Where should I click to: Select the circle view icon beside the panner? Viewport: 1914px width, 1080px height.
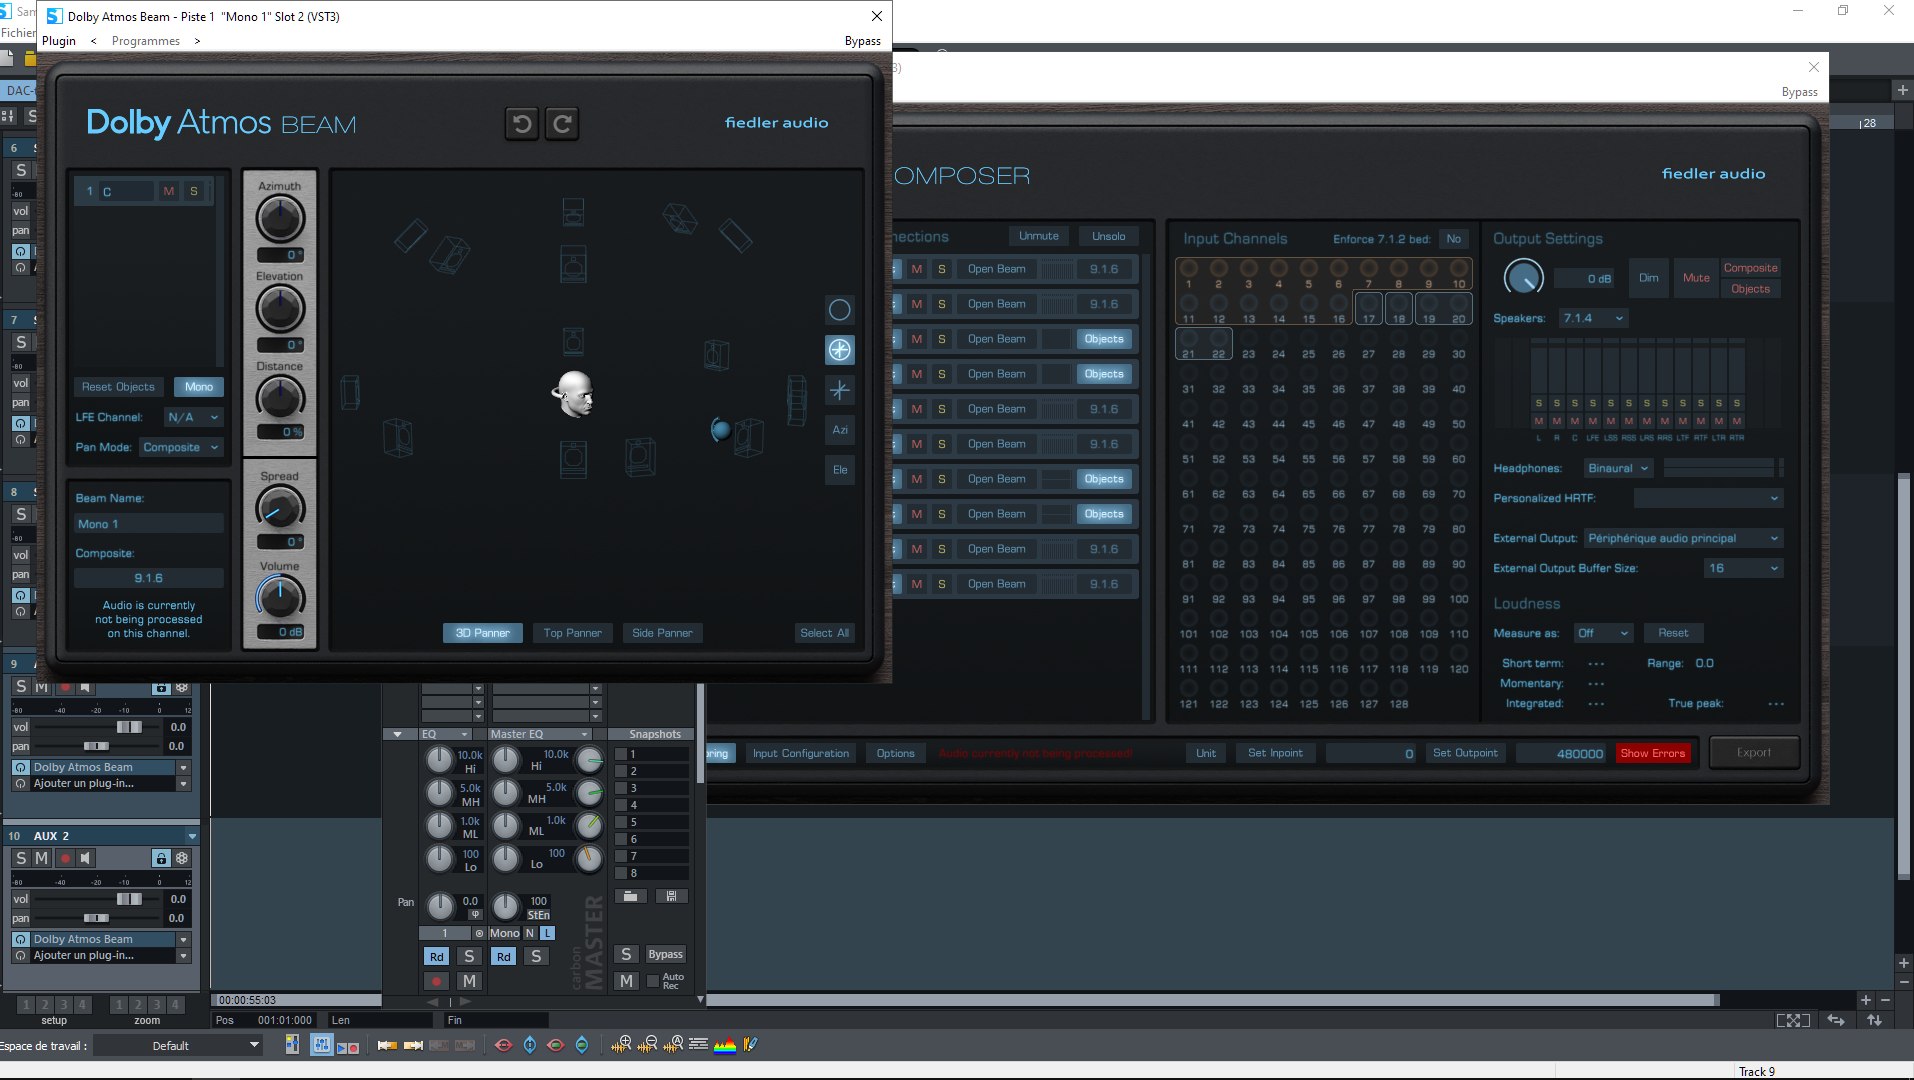(x=839, y=309)
